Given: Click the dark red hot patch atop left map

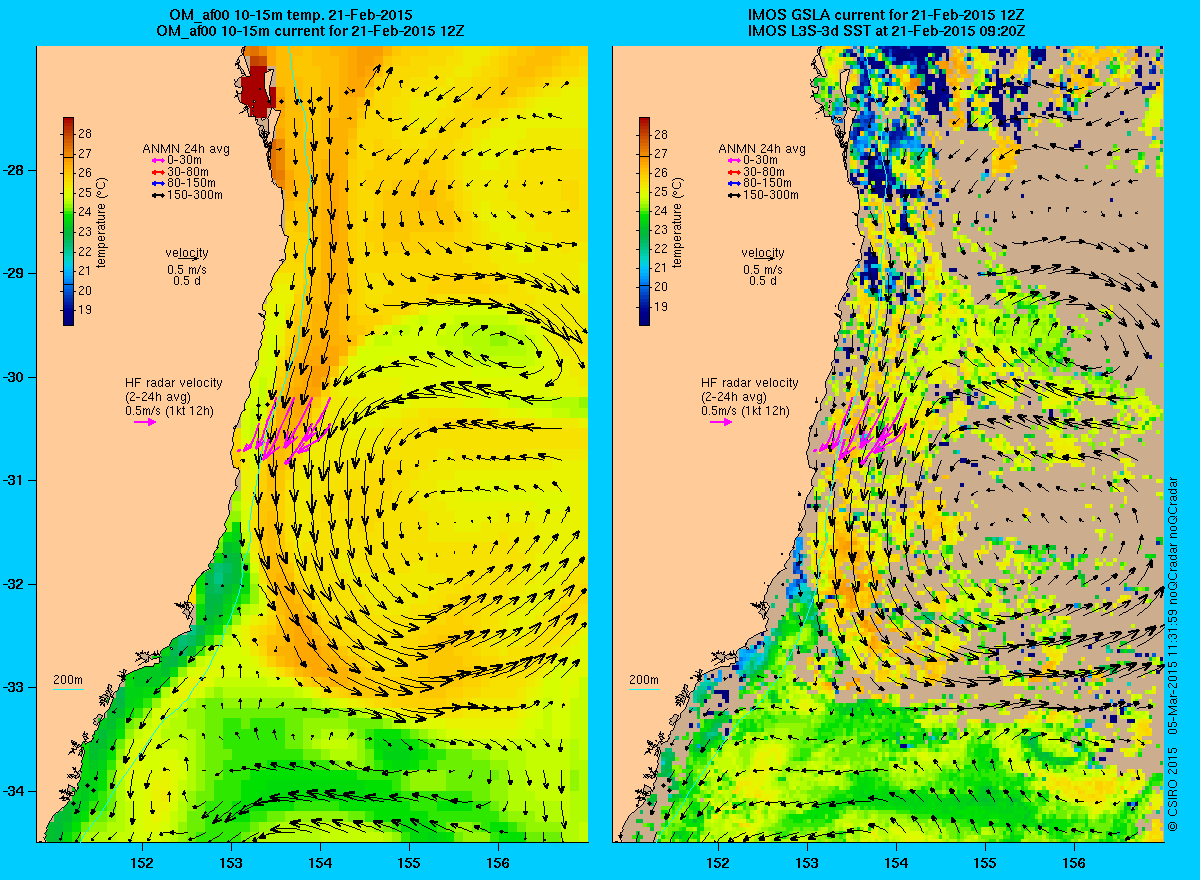Looking at the screenshot, I should (260, 92).
